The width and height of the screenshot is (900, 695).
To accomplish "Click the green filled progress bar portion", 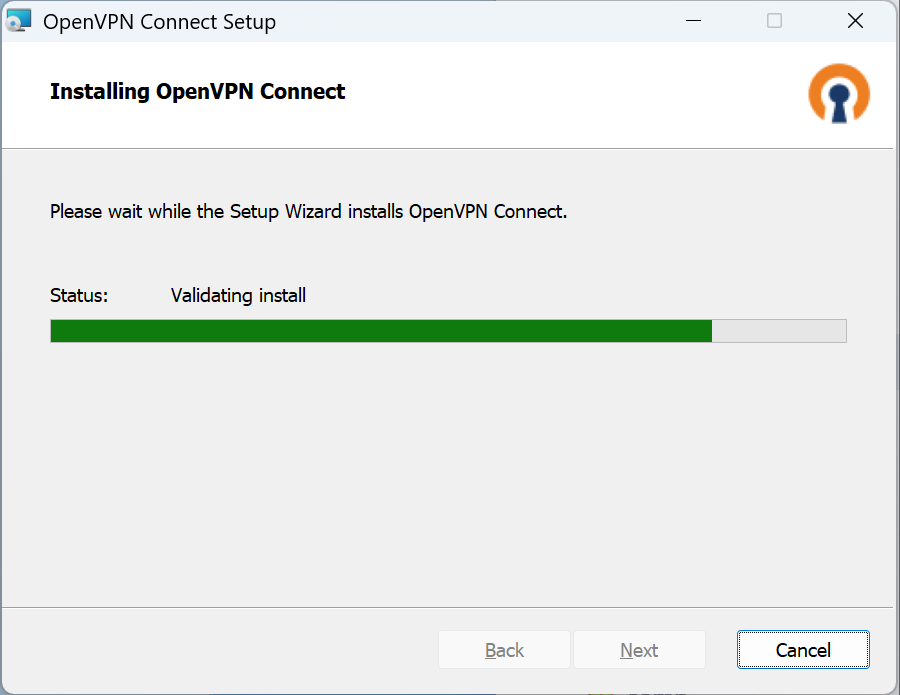I will point(380,331).
